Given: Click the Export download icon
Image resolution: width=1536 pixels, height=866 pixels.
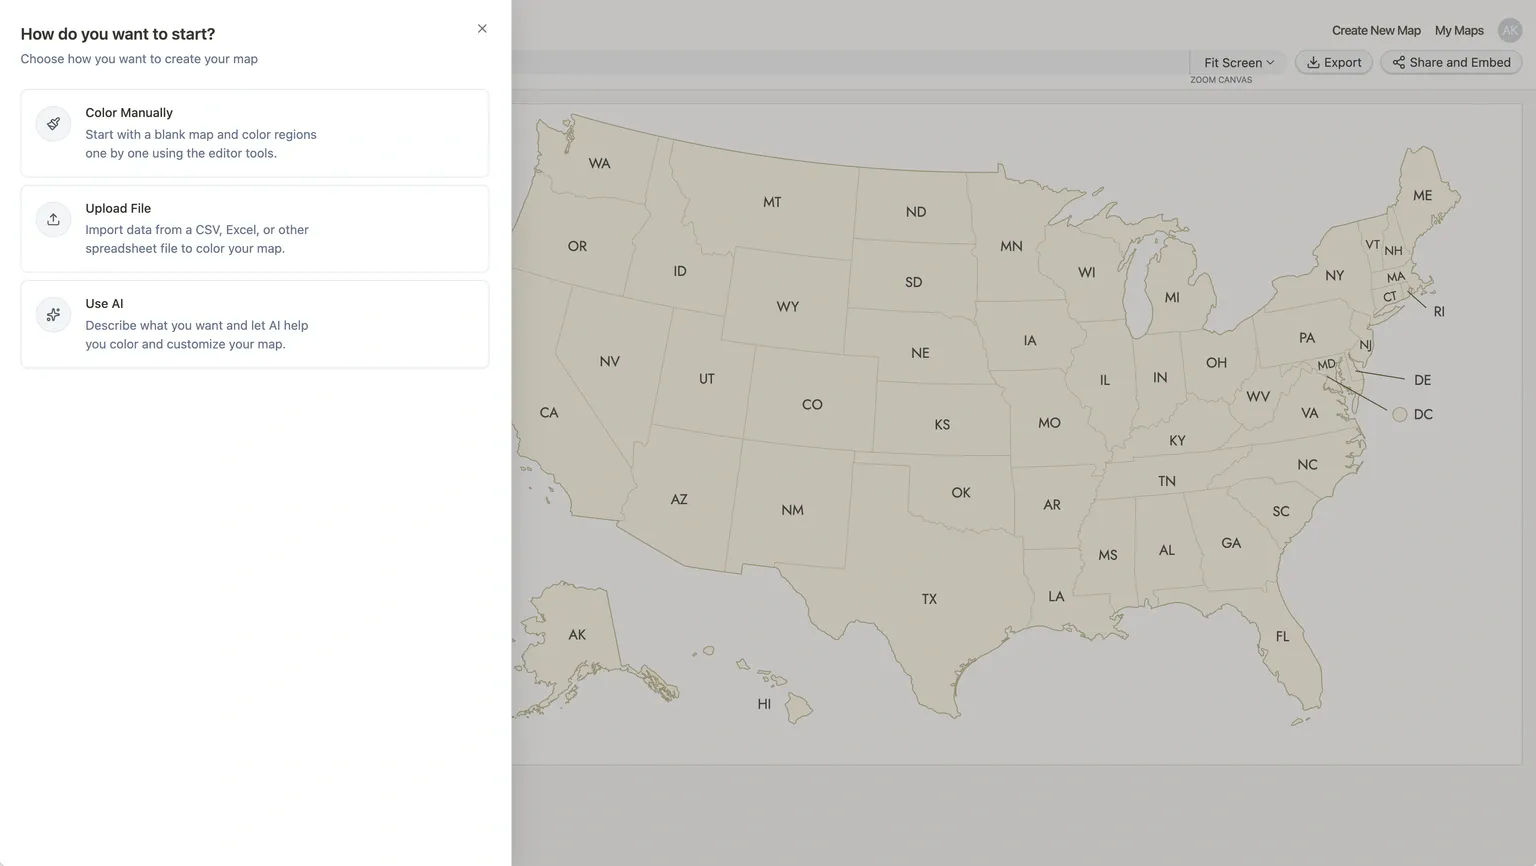Looking at the screenshot, I should click(1313, 62).
